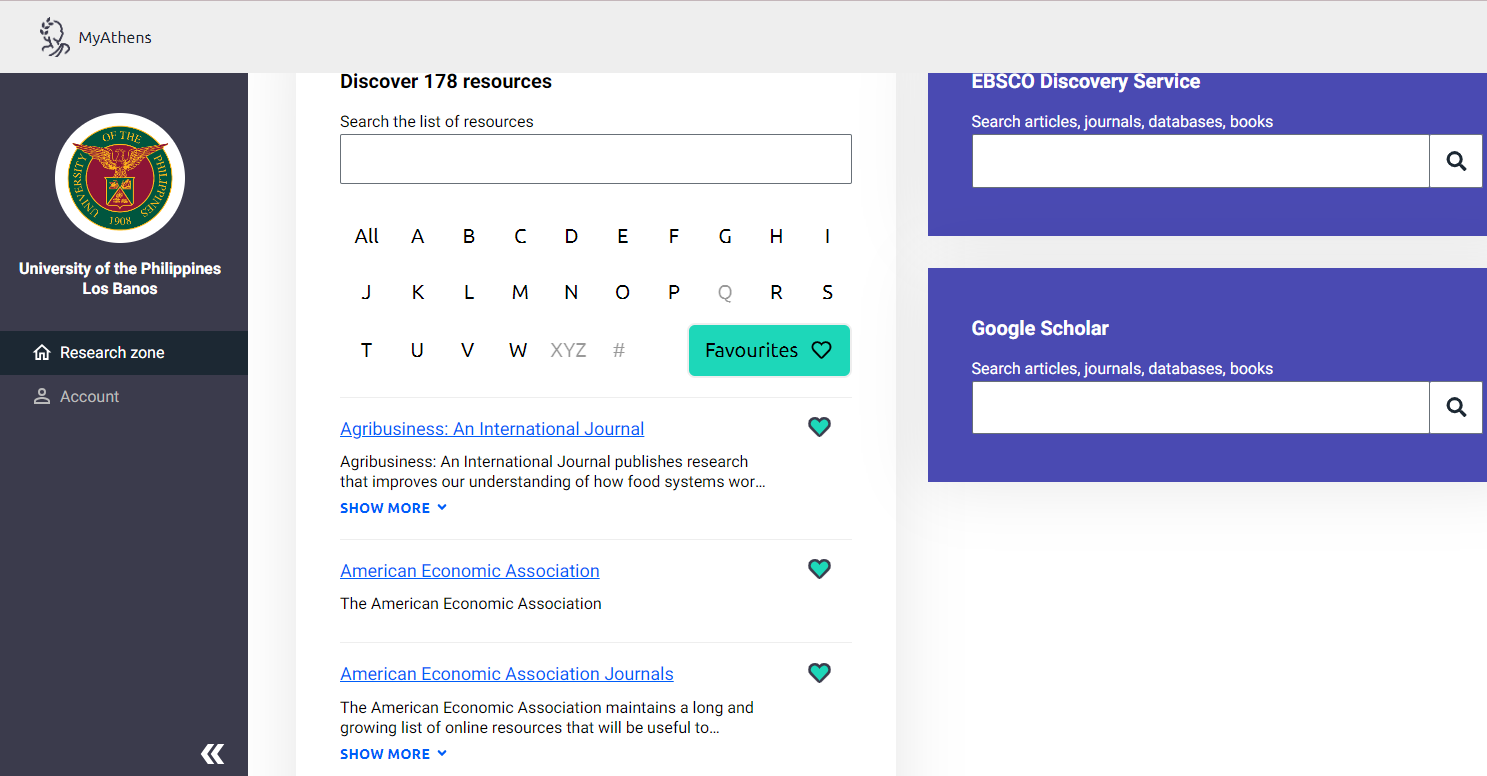Open the Agribusiness: An International Journal link

pos(491,428)
